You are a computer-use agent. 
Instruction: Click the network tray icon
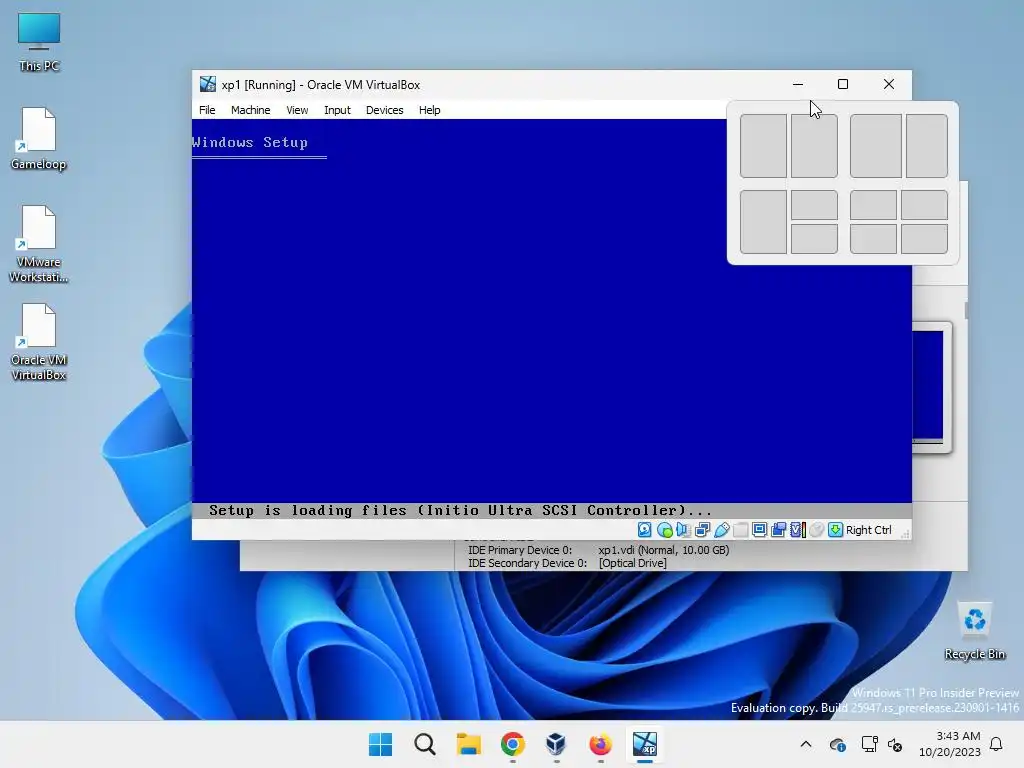pos(869,744)
